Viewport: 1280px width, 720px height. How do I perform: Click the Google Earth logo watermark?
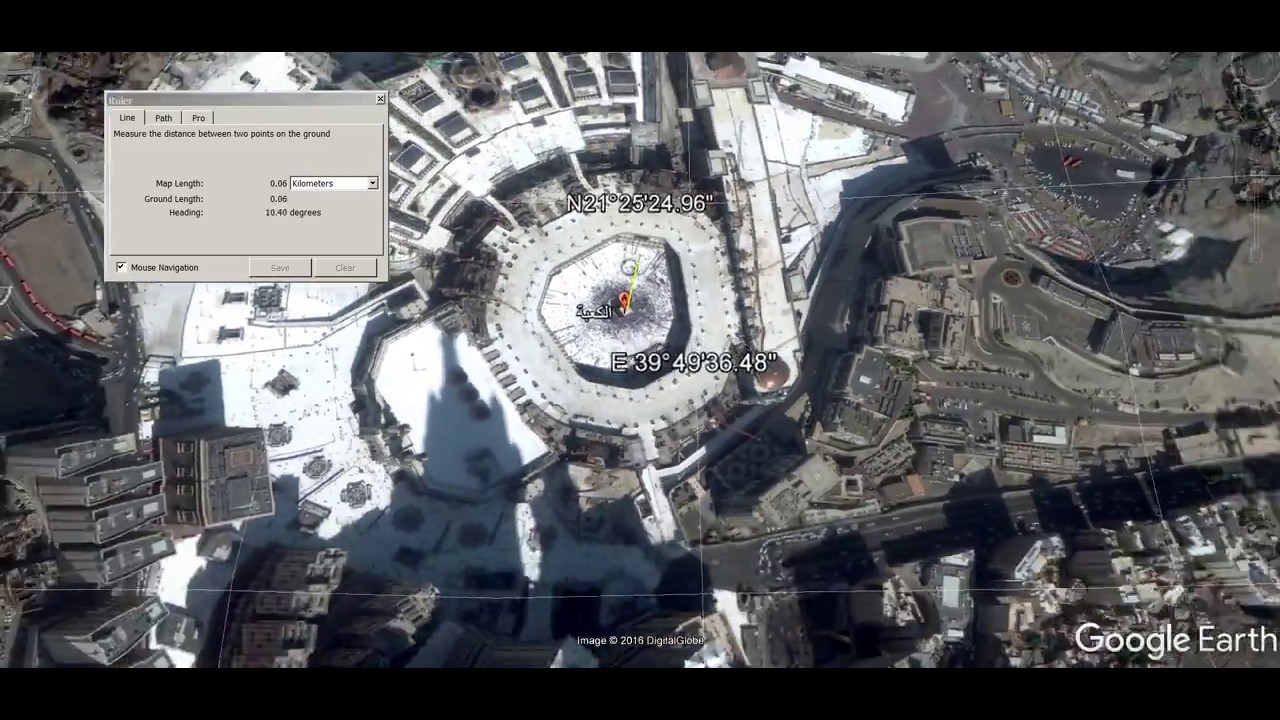point(1176,639)
